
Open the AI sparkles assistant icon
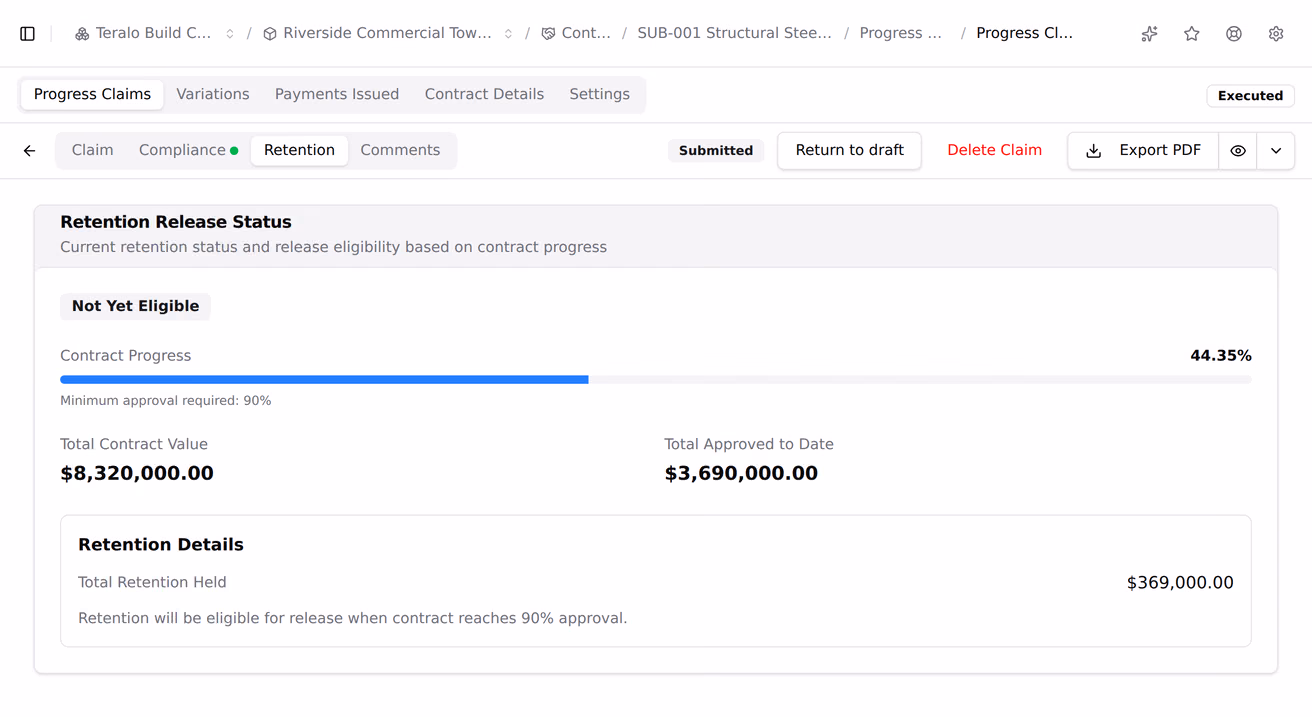(1150, 34)
